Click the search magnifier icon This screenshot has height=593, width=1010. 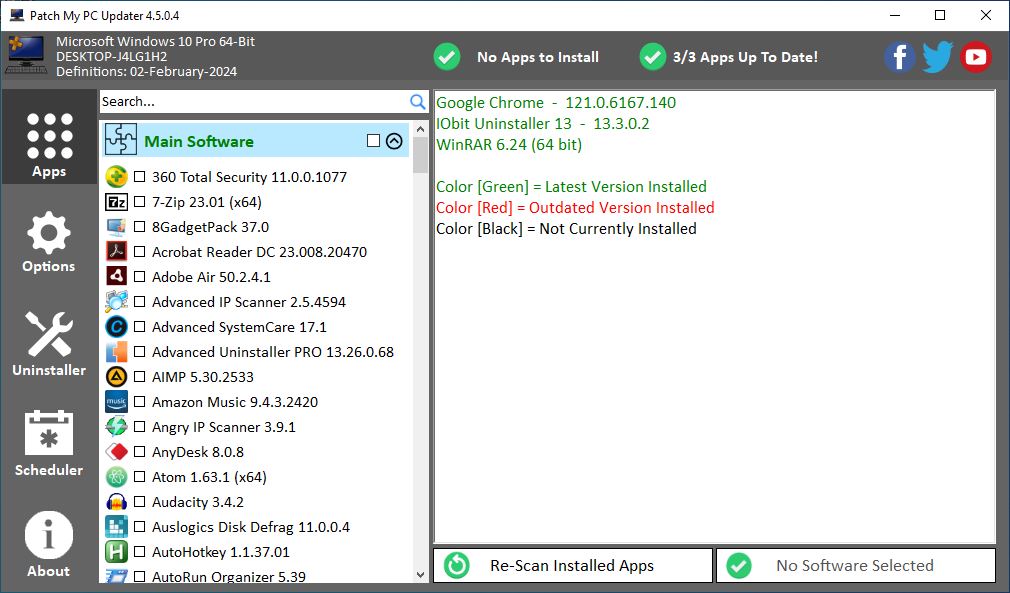pos(417,102)
